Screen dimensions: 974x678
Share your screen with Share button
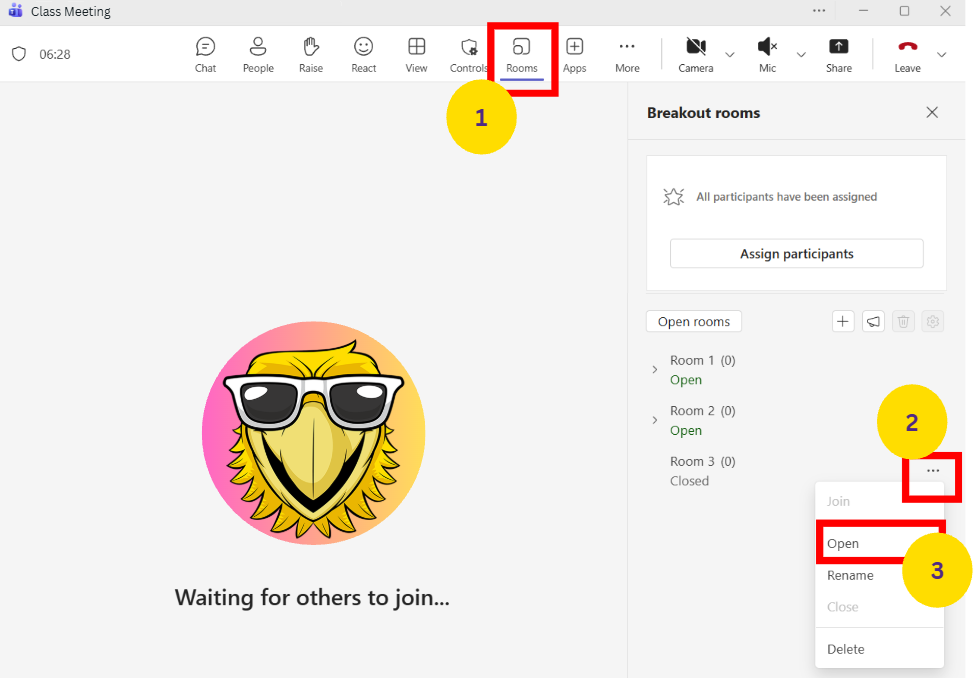click(838, 54)
